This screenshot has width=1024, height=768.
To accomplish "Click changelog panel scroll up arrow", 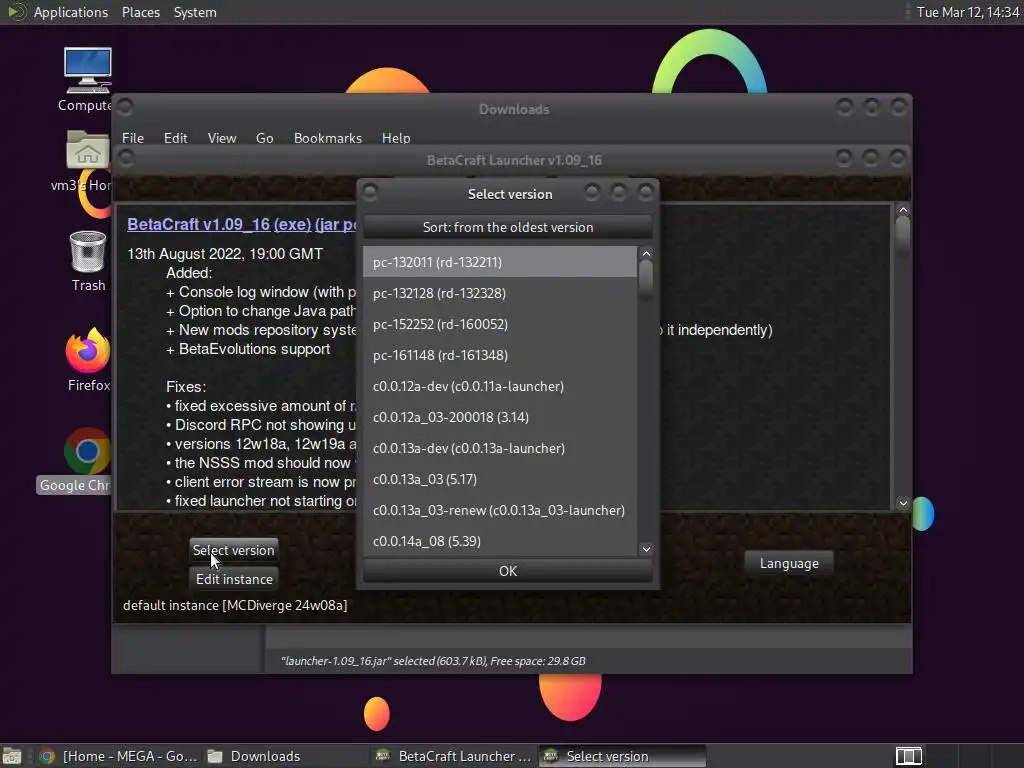I will [903, 210].
